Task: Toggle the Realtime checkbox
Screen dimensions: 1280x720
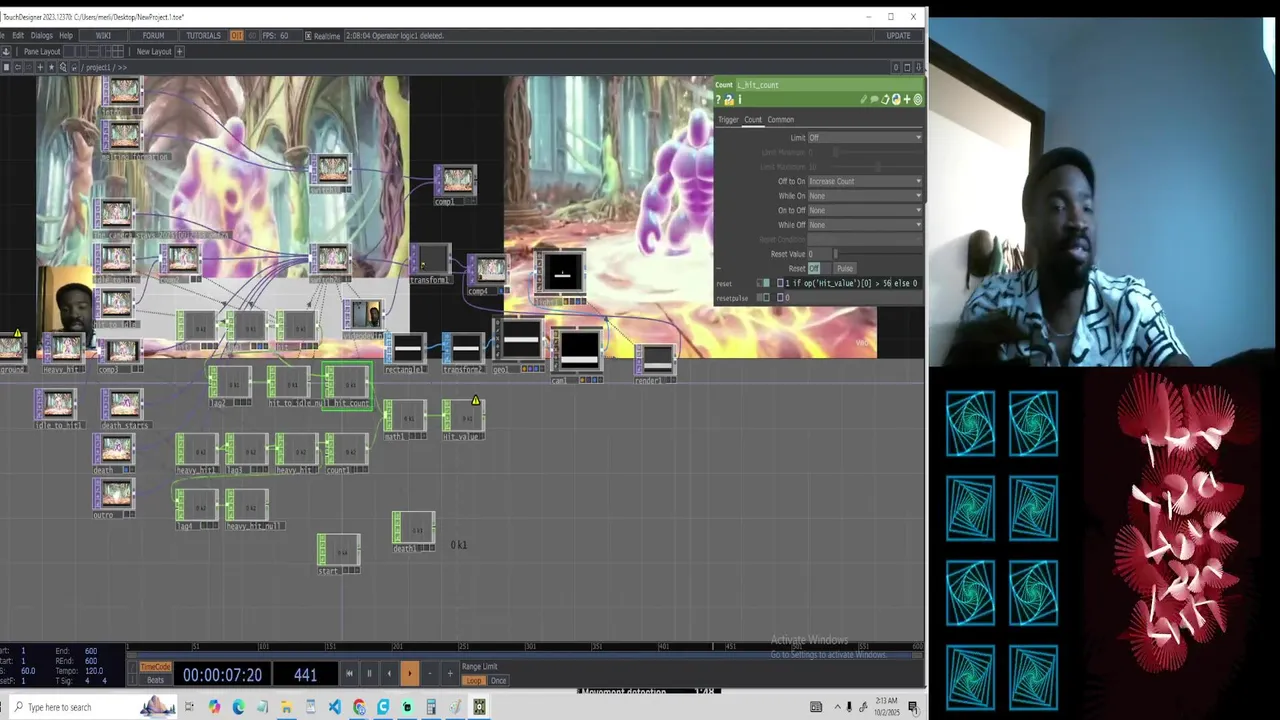Action: click(x=308, y=36)
